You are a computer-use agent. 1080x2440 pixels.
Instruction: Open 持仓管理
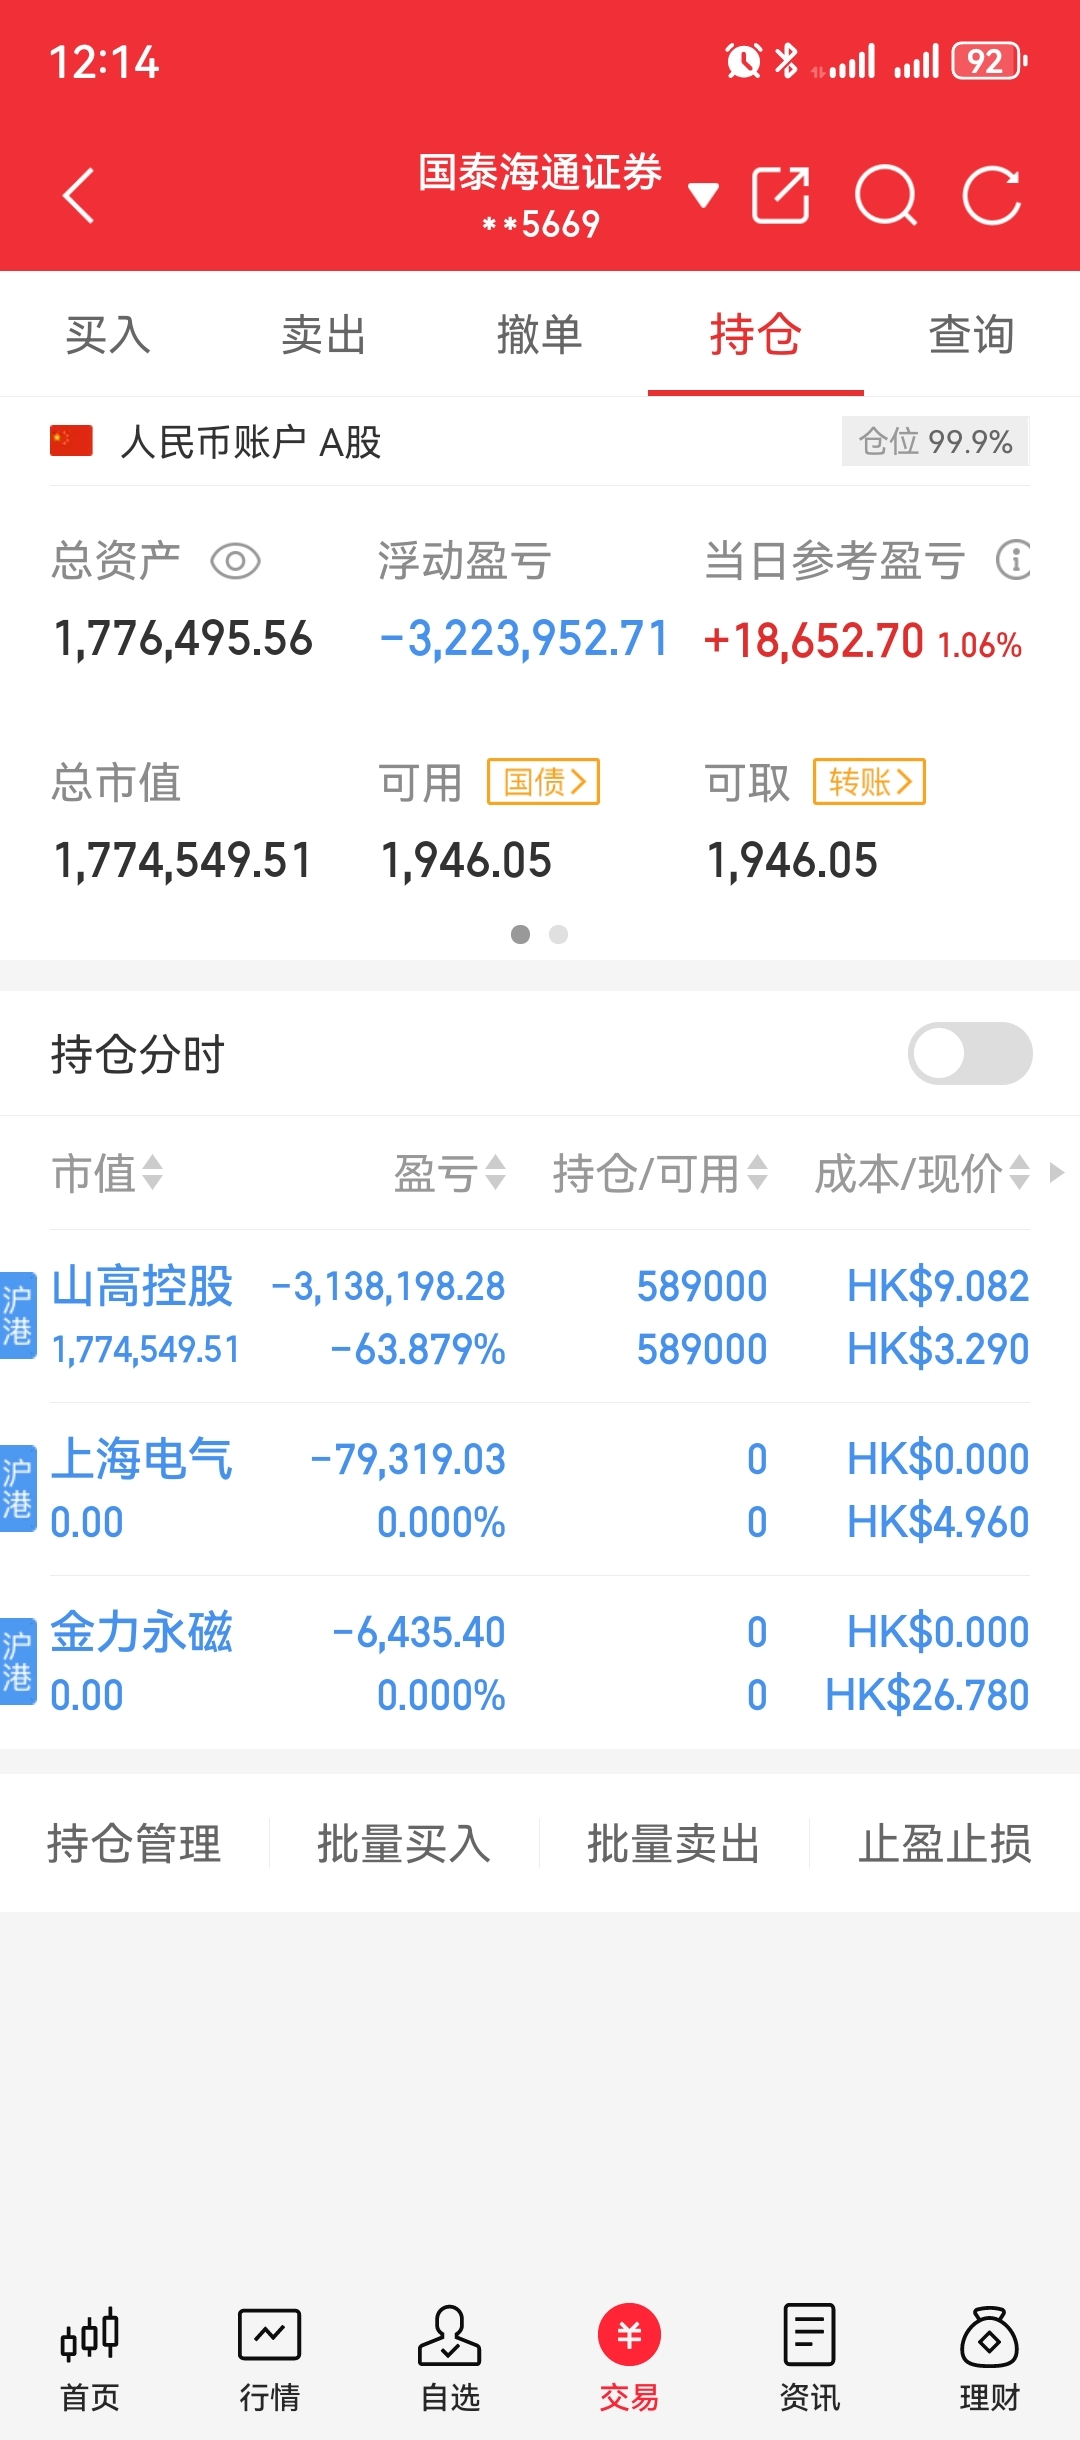134,1843
